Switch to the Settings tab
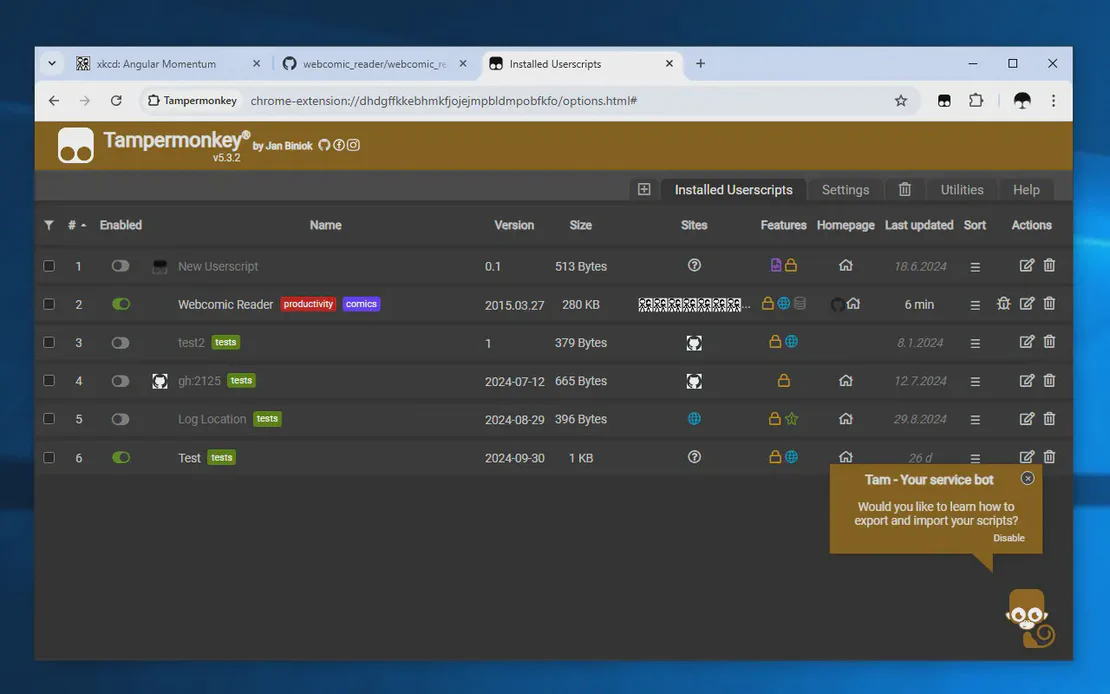This screenshot has height=694, width=1110. click(845, 190)
